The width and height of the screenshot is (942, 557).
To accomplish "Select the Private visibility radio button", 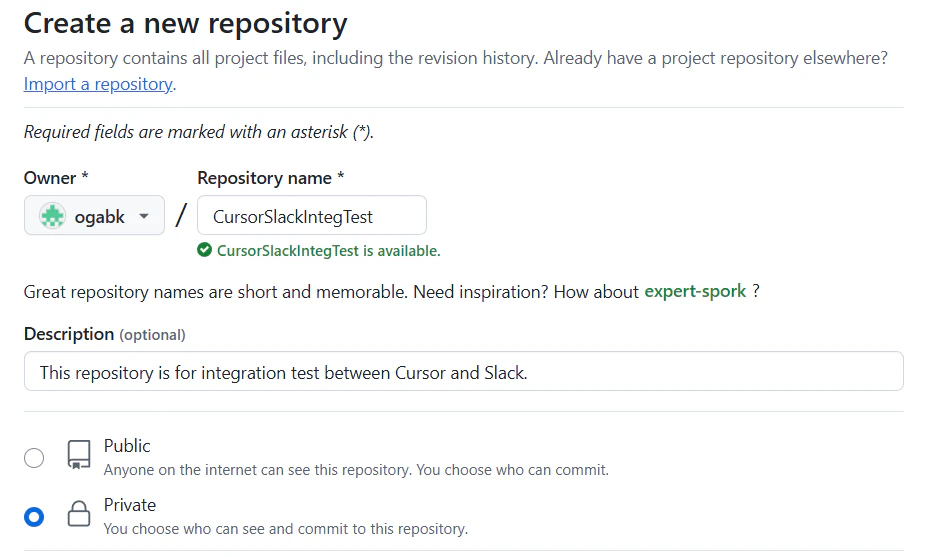I will pyautogui.click(x=34, y=516).
